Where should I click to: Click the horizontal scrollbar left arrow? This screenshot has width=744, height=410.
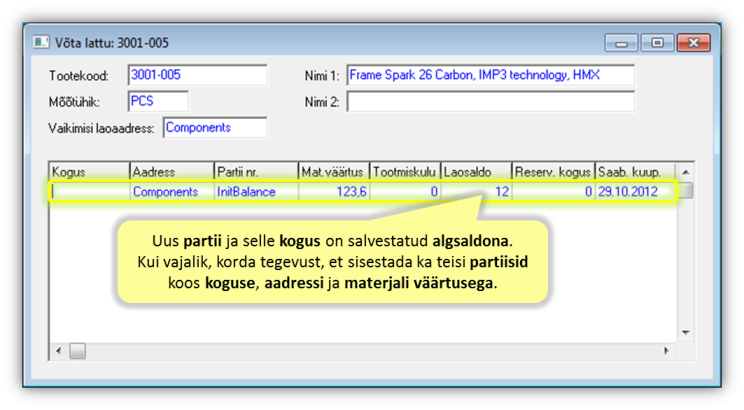(59, 351)
